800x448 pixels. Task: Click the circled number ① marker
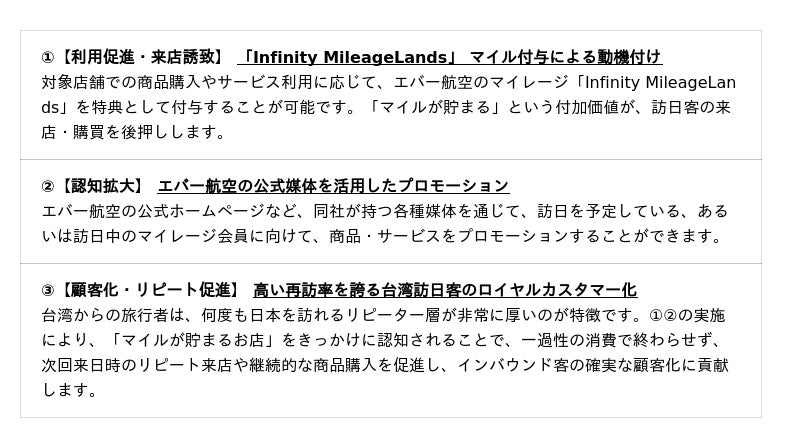tap(48, 58)
